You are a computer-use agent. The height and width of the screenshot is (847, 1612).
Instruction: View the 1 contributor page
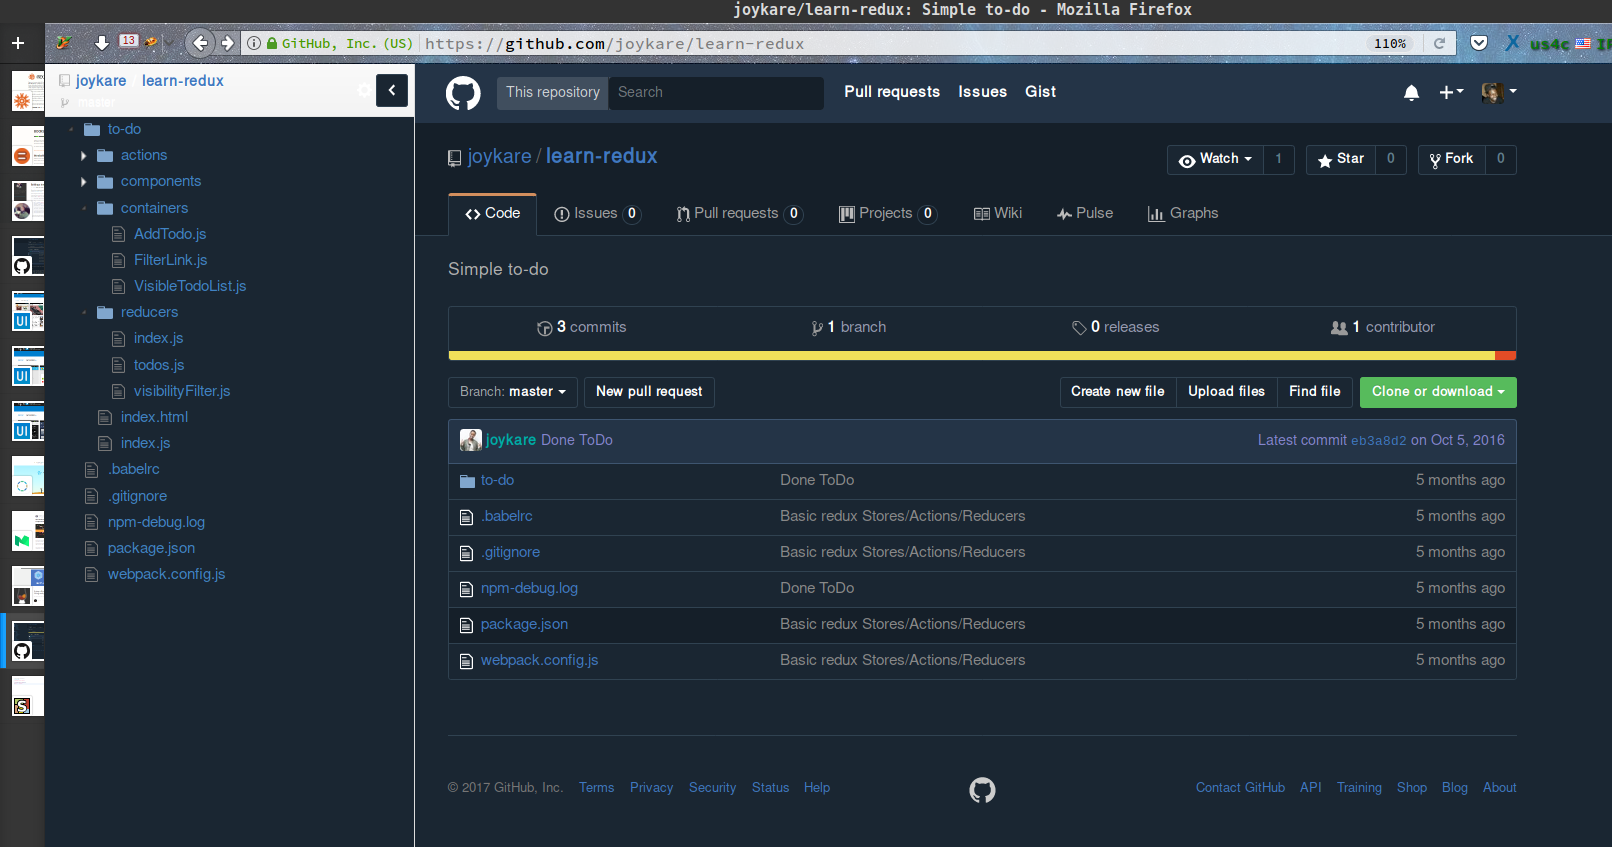(1383, 328)
